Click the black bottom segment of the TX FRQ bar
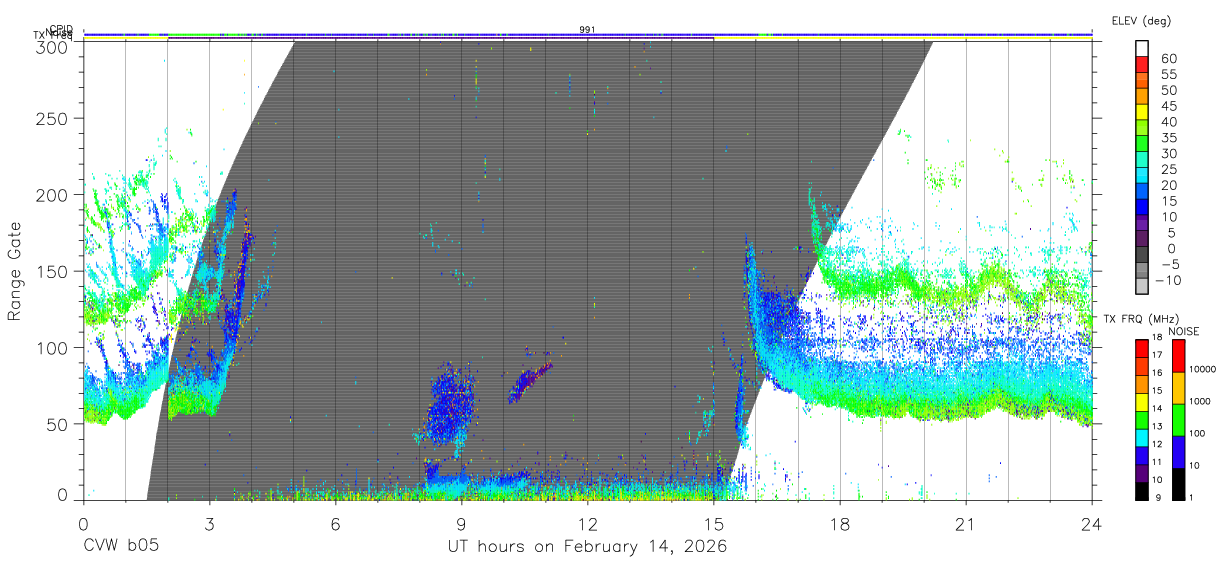Viewport: 1228px width, 567px height. (x=1141, y=489)
